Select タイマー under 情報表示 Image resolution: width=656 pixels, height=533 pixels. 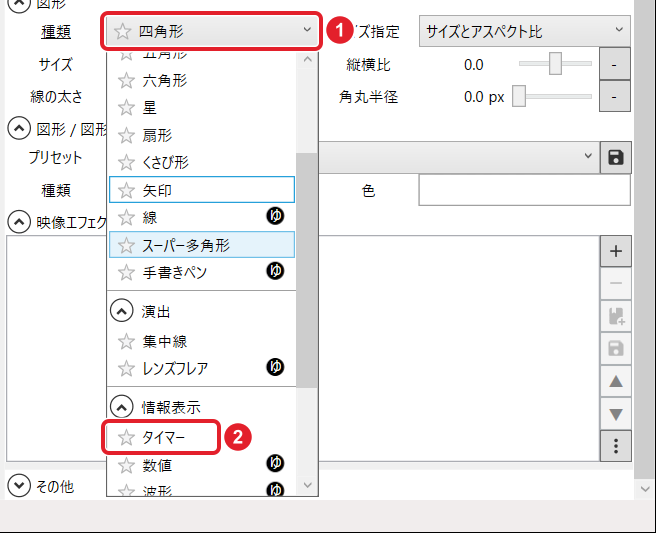pyautogui.click(x=202, y=438)
